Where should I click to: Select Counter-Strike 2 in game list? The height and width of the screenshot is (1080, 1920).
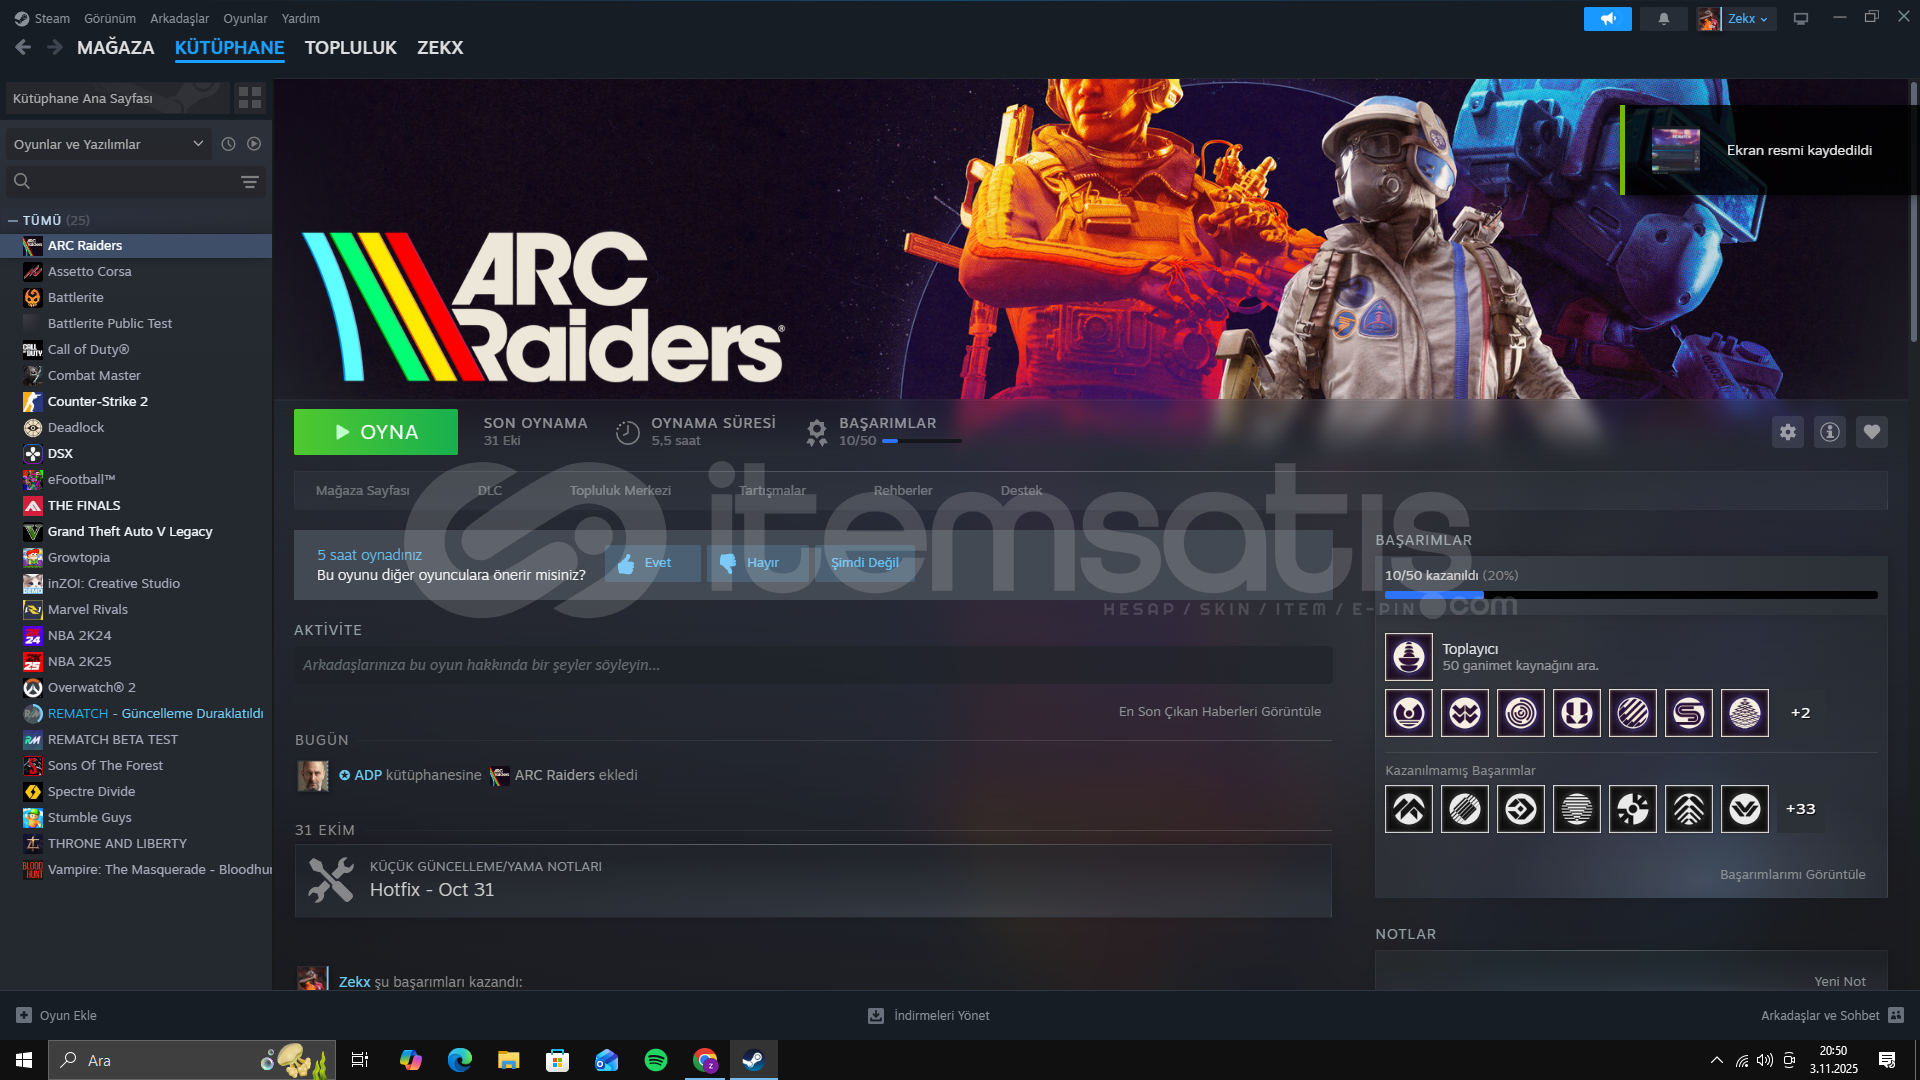[97, 401]
